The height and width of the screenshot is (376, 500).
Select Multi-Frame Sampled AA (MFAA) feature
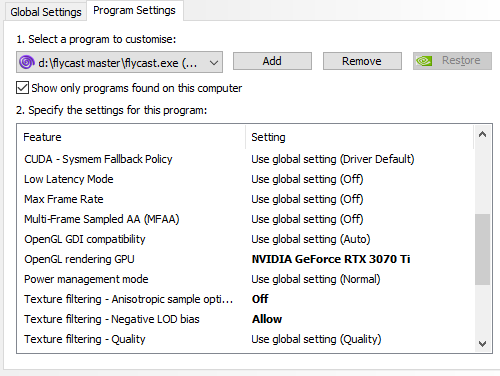coord(102,219)
